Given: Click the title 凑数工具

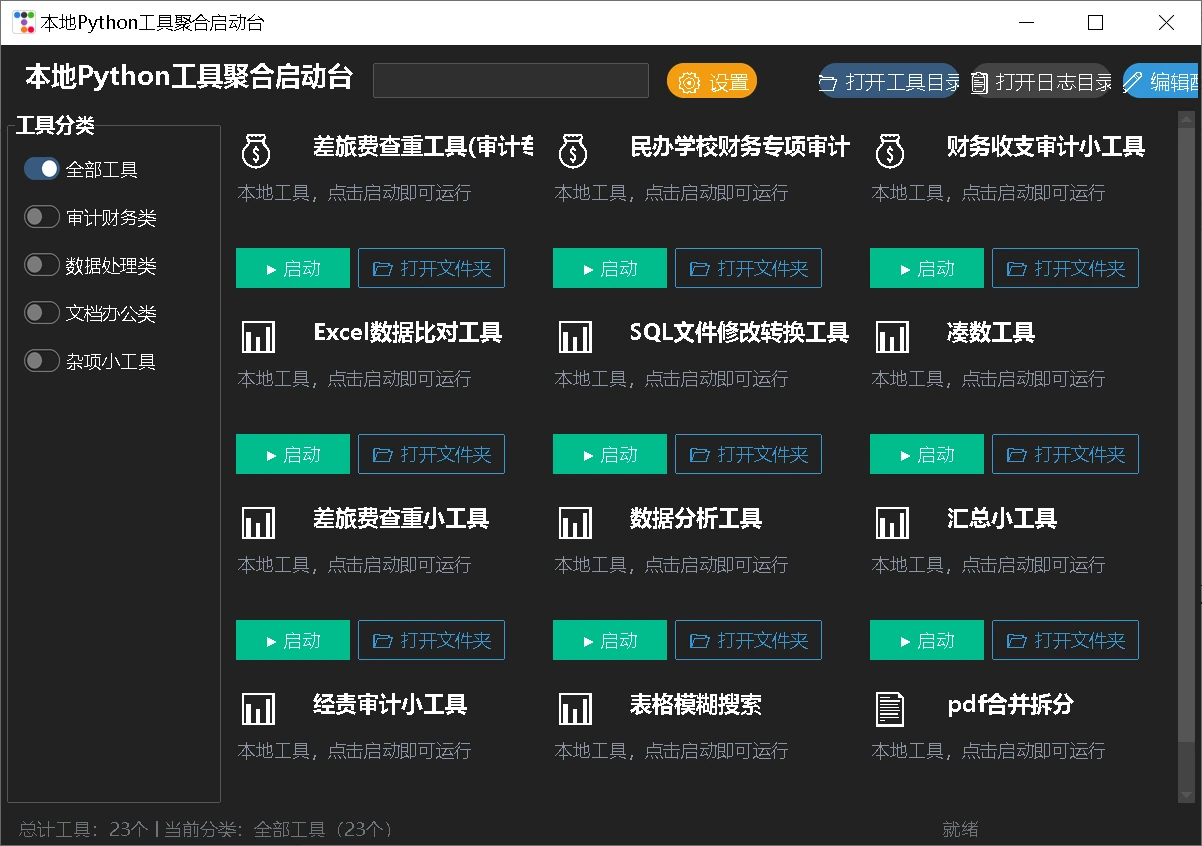Looking at the screenshot, I should [991, 332].
